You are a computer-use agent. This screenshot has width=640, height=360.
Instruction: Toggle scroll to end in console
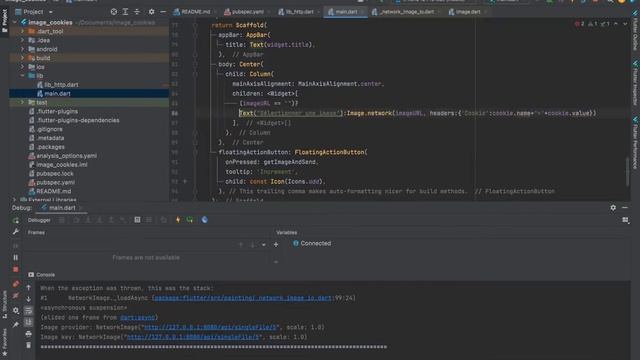click(28, 322)
